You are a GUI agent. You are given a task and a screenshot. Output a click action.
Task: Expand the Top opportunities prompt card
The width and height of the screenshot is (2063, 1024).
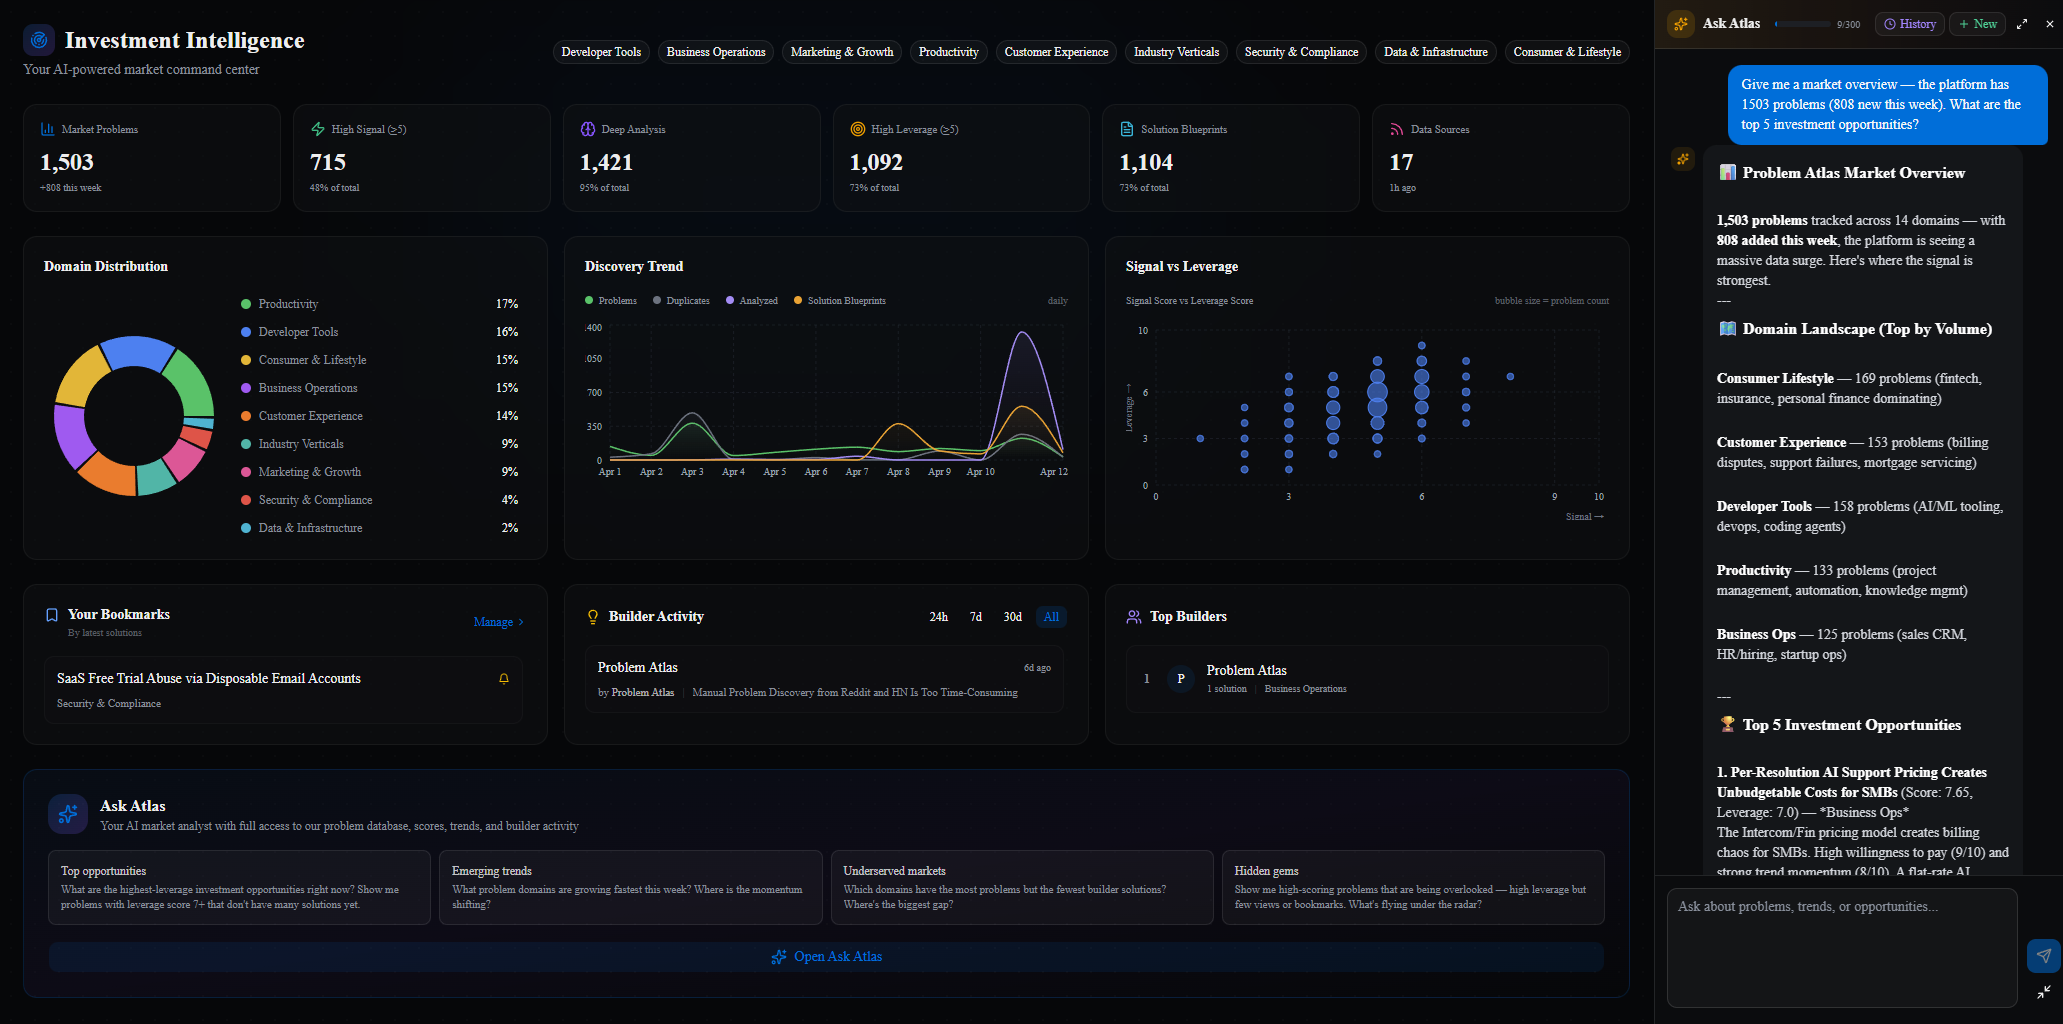pyautogui.click(x=239, y=887)
